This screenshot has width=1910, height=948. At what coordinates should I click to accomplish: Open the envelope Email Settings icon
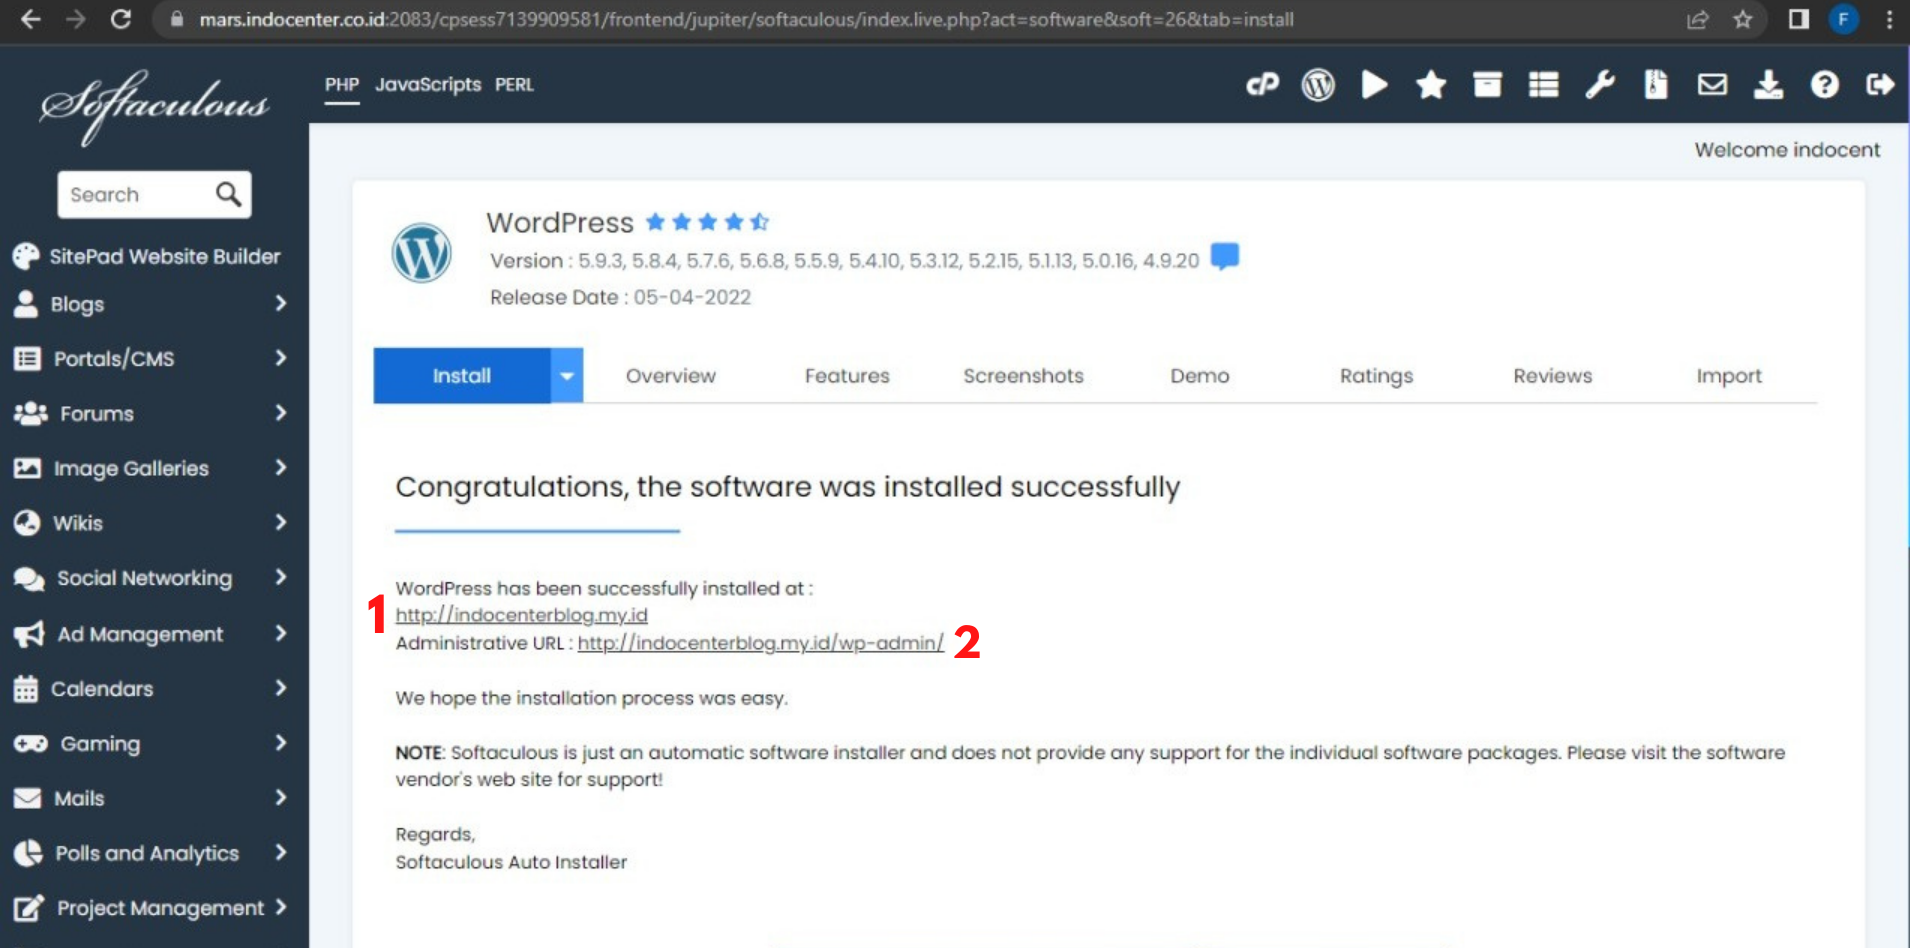coord(1712,85)
